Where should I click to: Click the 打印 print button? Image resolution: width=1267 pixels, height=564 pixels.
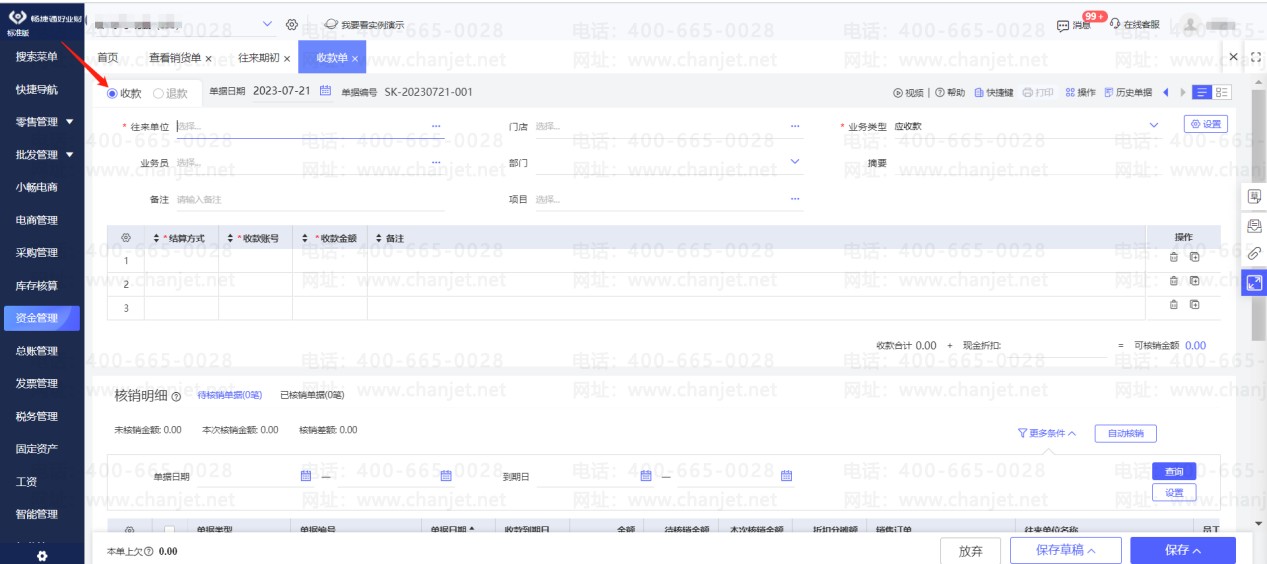(x=1038, y=93)
